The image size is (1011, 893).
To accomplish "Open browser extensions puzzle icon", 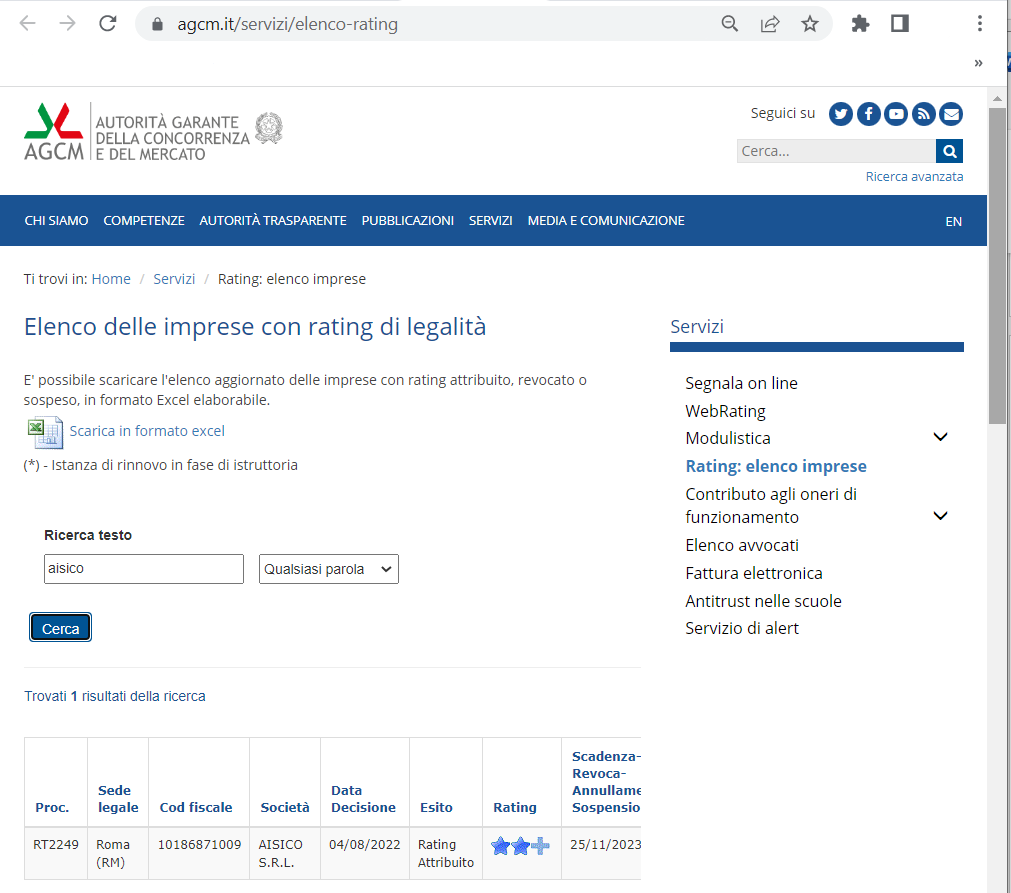I will tap(860, 24).
